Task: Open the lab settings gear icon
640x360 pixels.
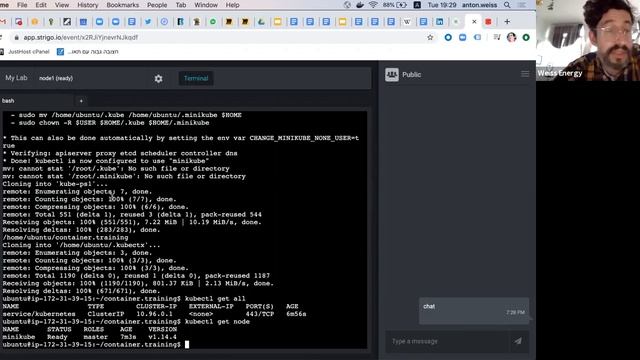Action: coord(158,78)
